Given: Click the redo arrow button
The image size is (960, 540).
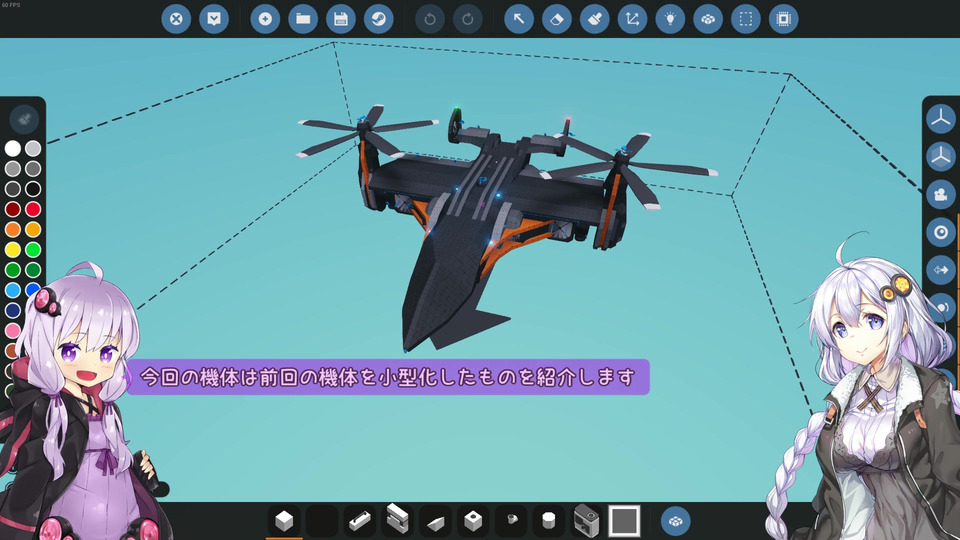Looking at the screenshot, I should [x=468, y=19].
